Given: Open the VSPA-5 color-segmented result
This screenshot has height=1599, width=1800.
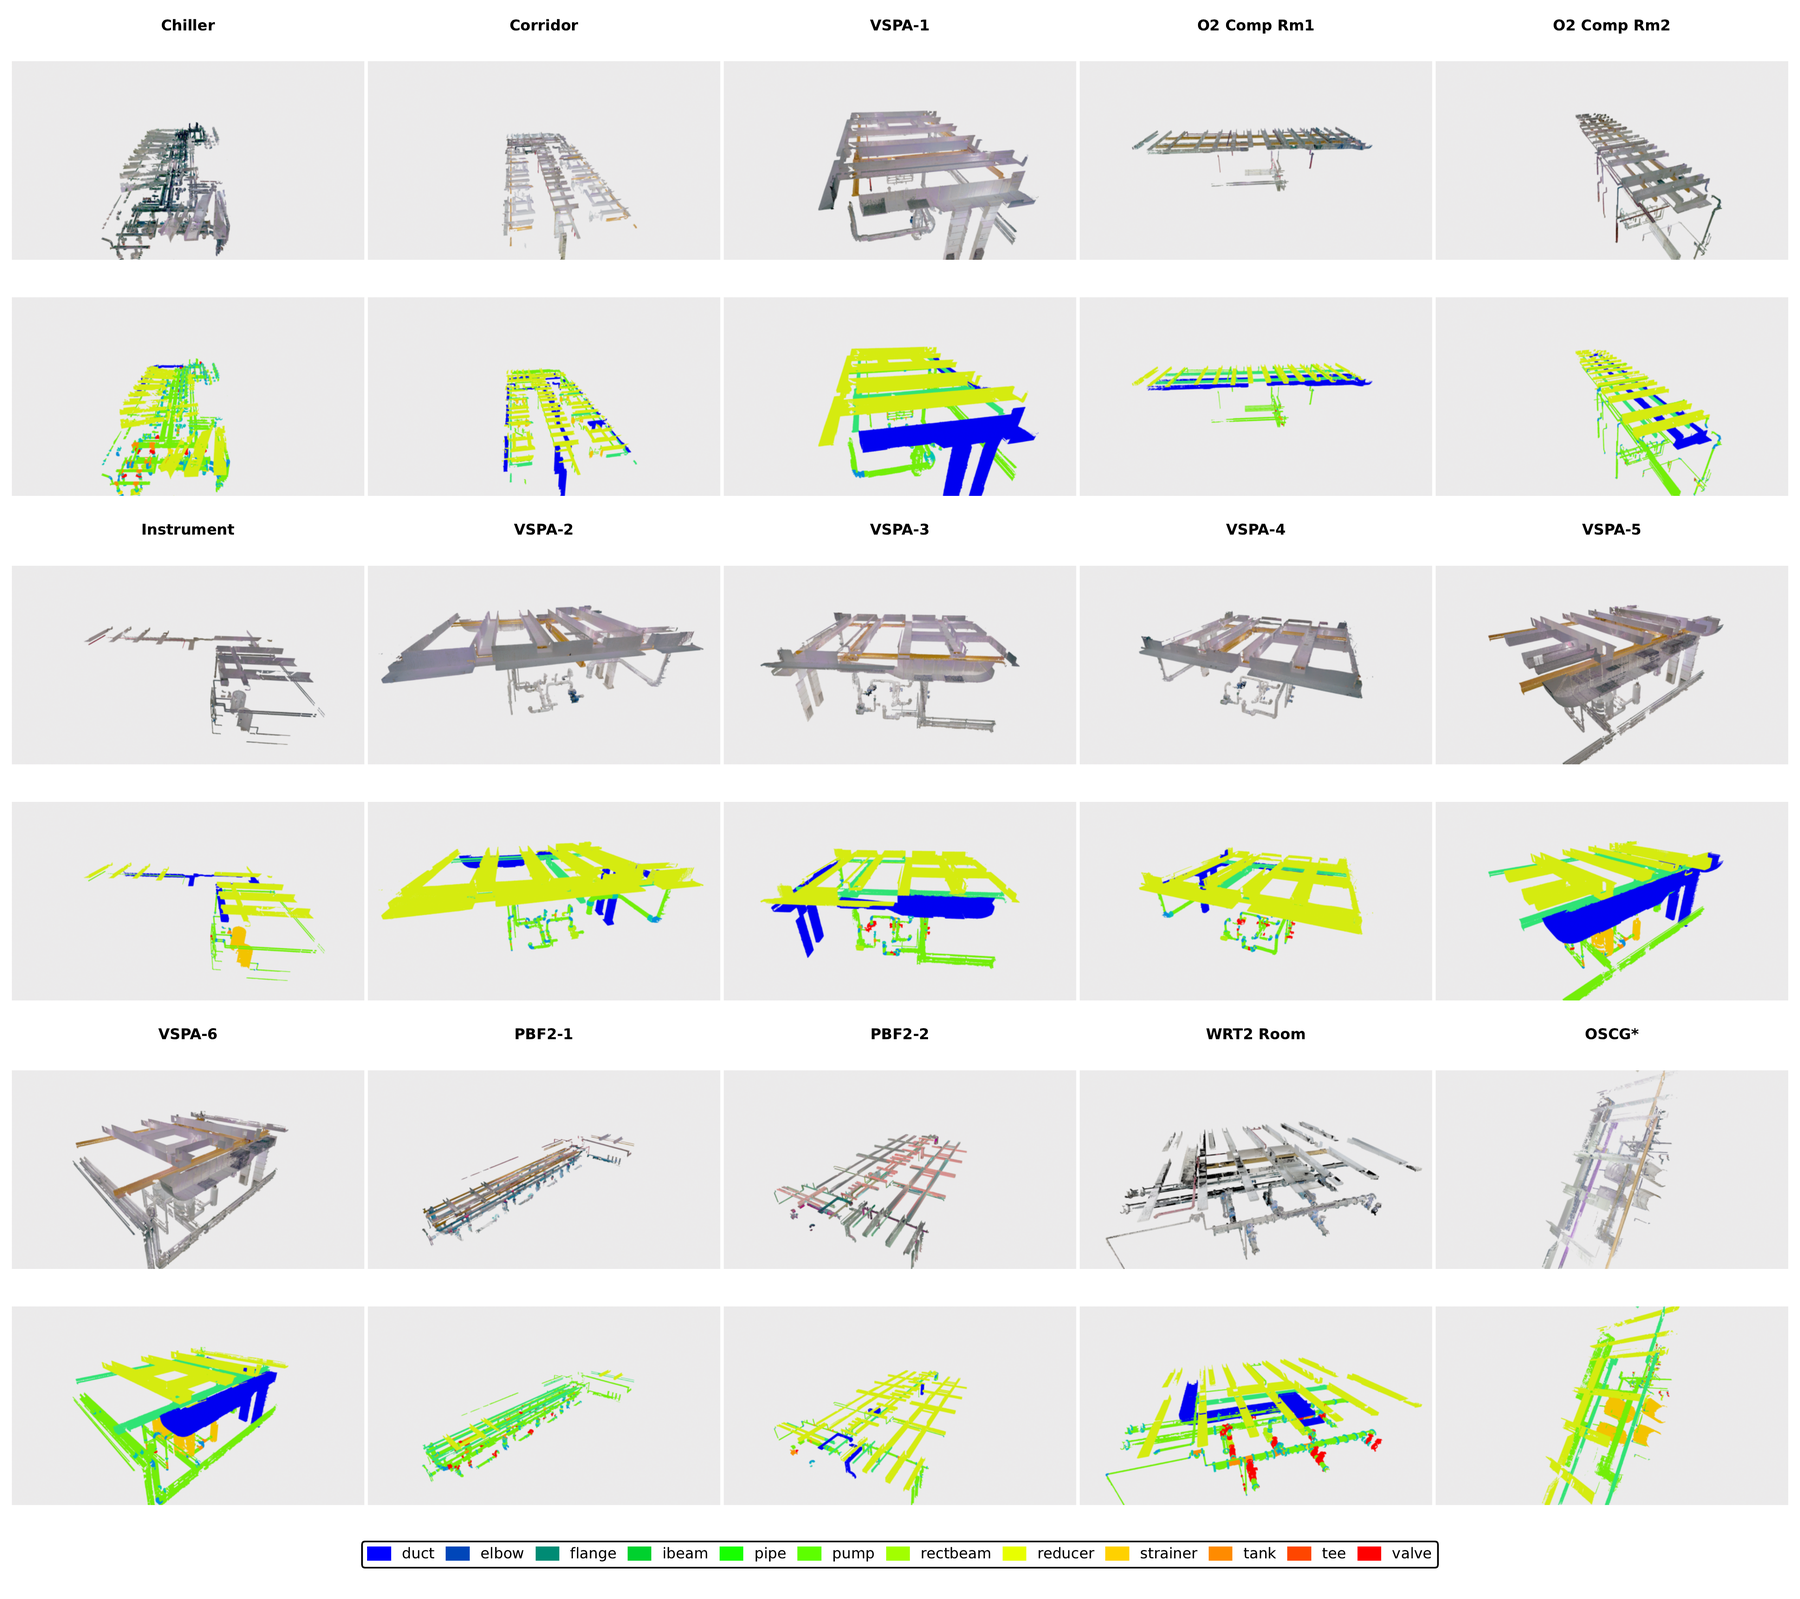Looking at the screenshot, I should point(1612,901).
